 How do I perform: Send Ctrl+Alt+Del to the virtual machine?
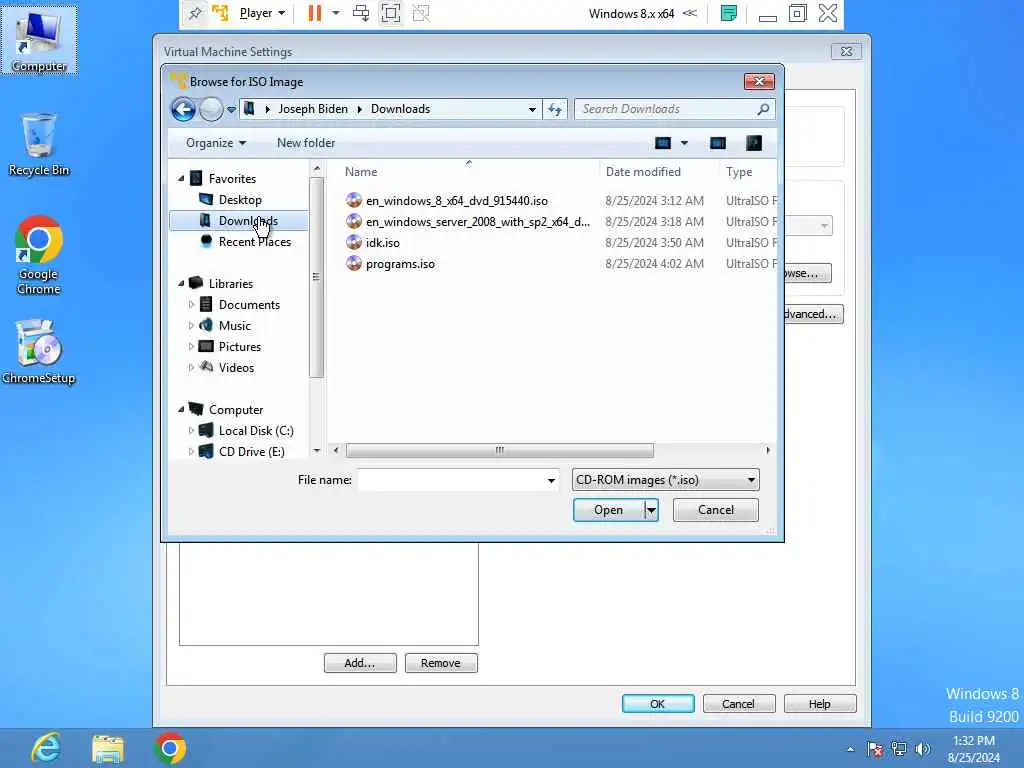point(360,13)
